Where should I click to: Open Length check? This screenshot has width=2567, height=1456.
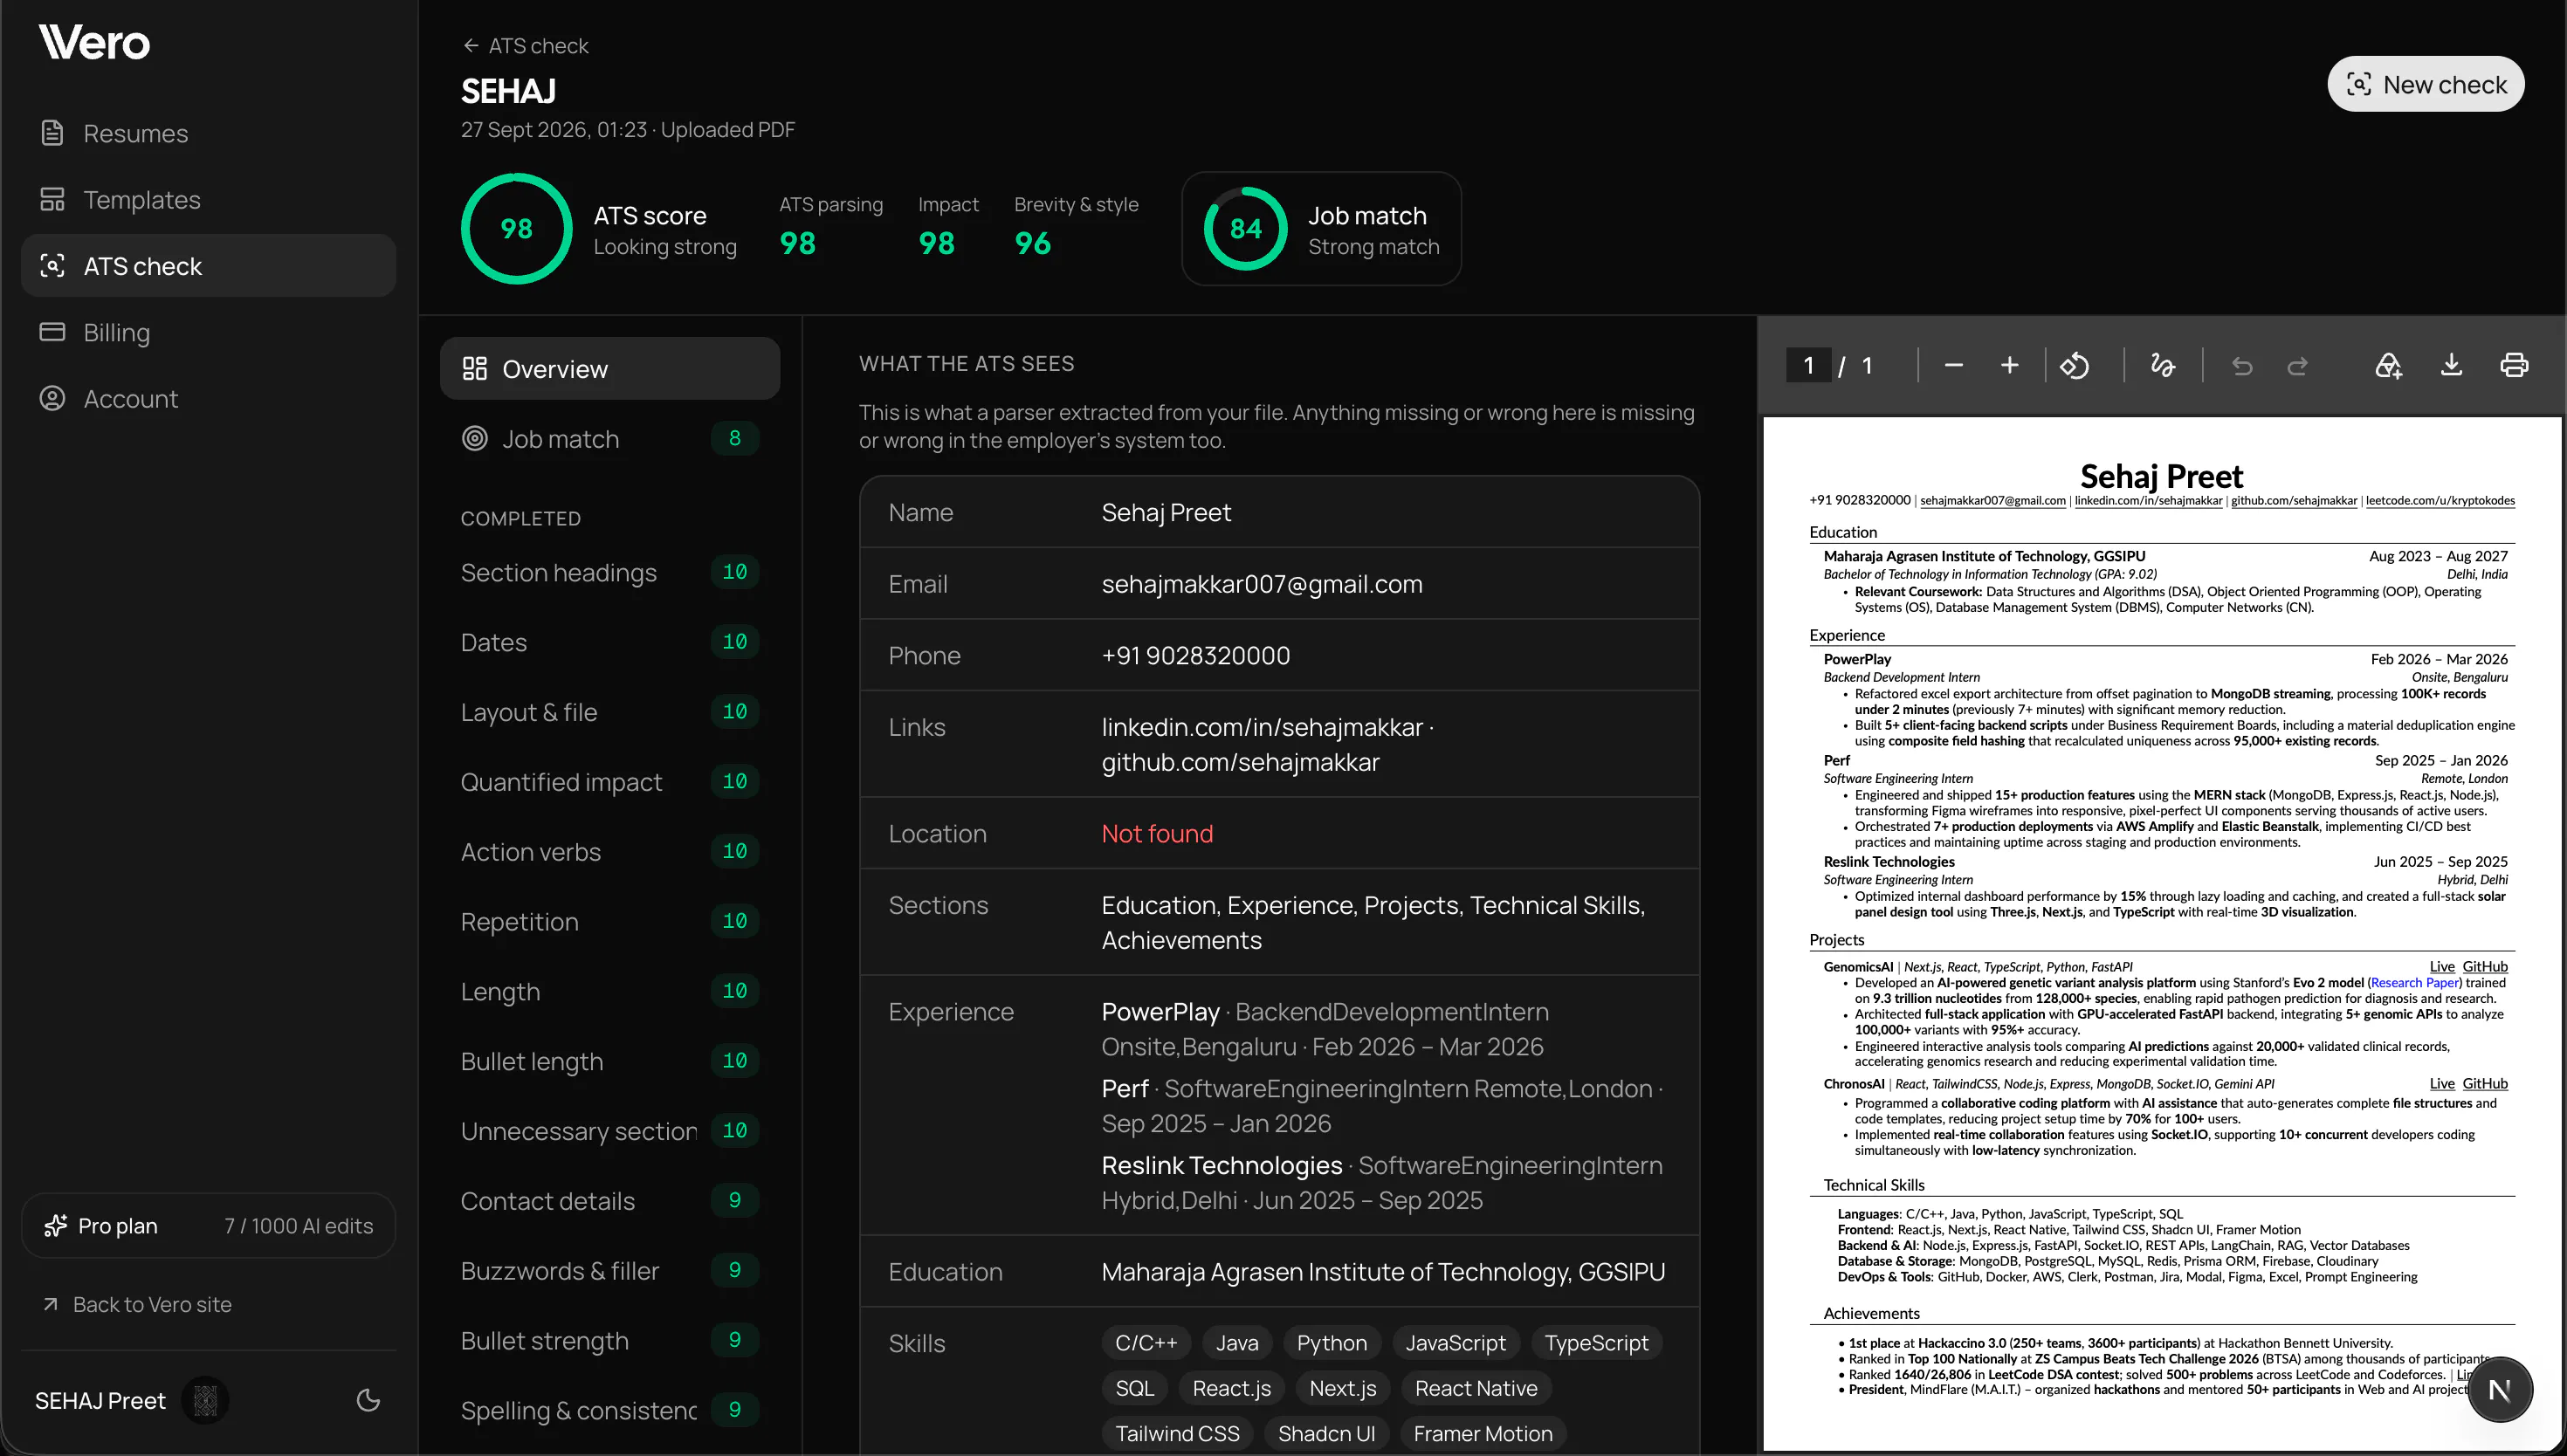610,991
